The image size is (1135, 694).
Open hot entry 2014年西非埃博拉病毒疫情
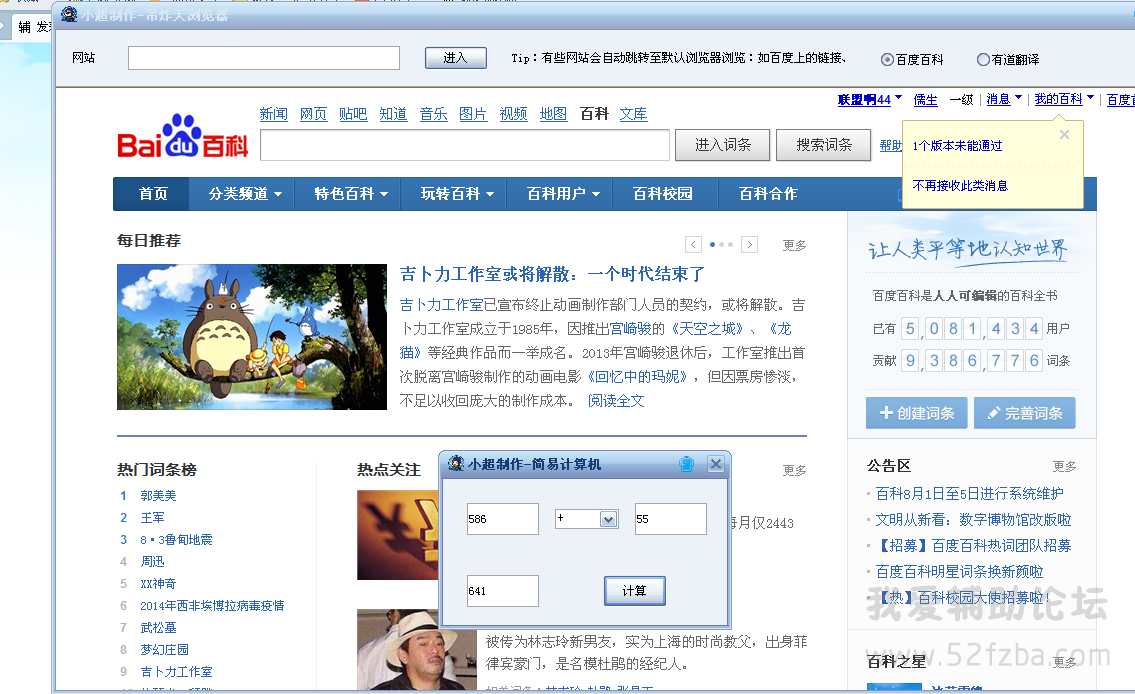[212, 606]
